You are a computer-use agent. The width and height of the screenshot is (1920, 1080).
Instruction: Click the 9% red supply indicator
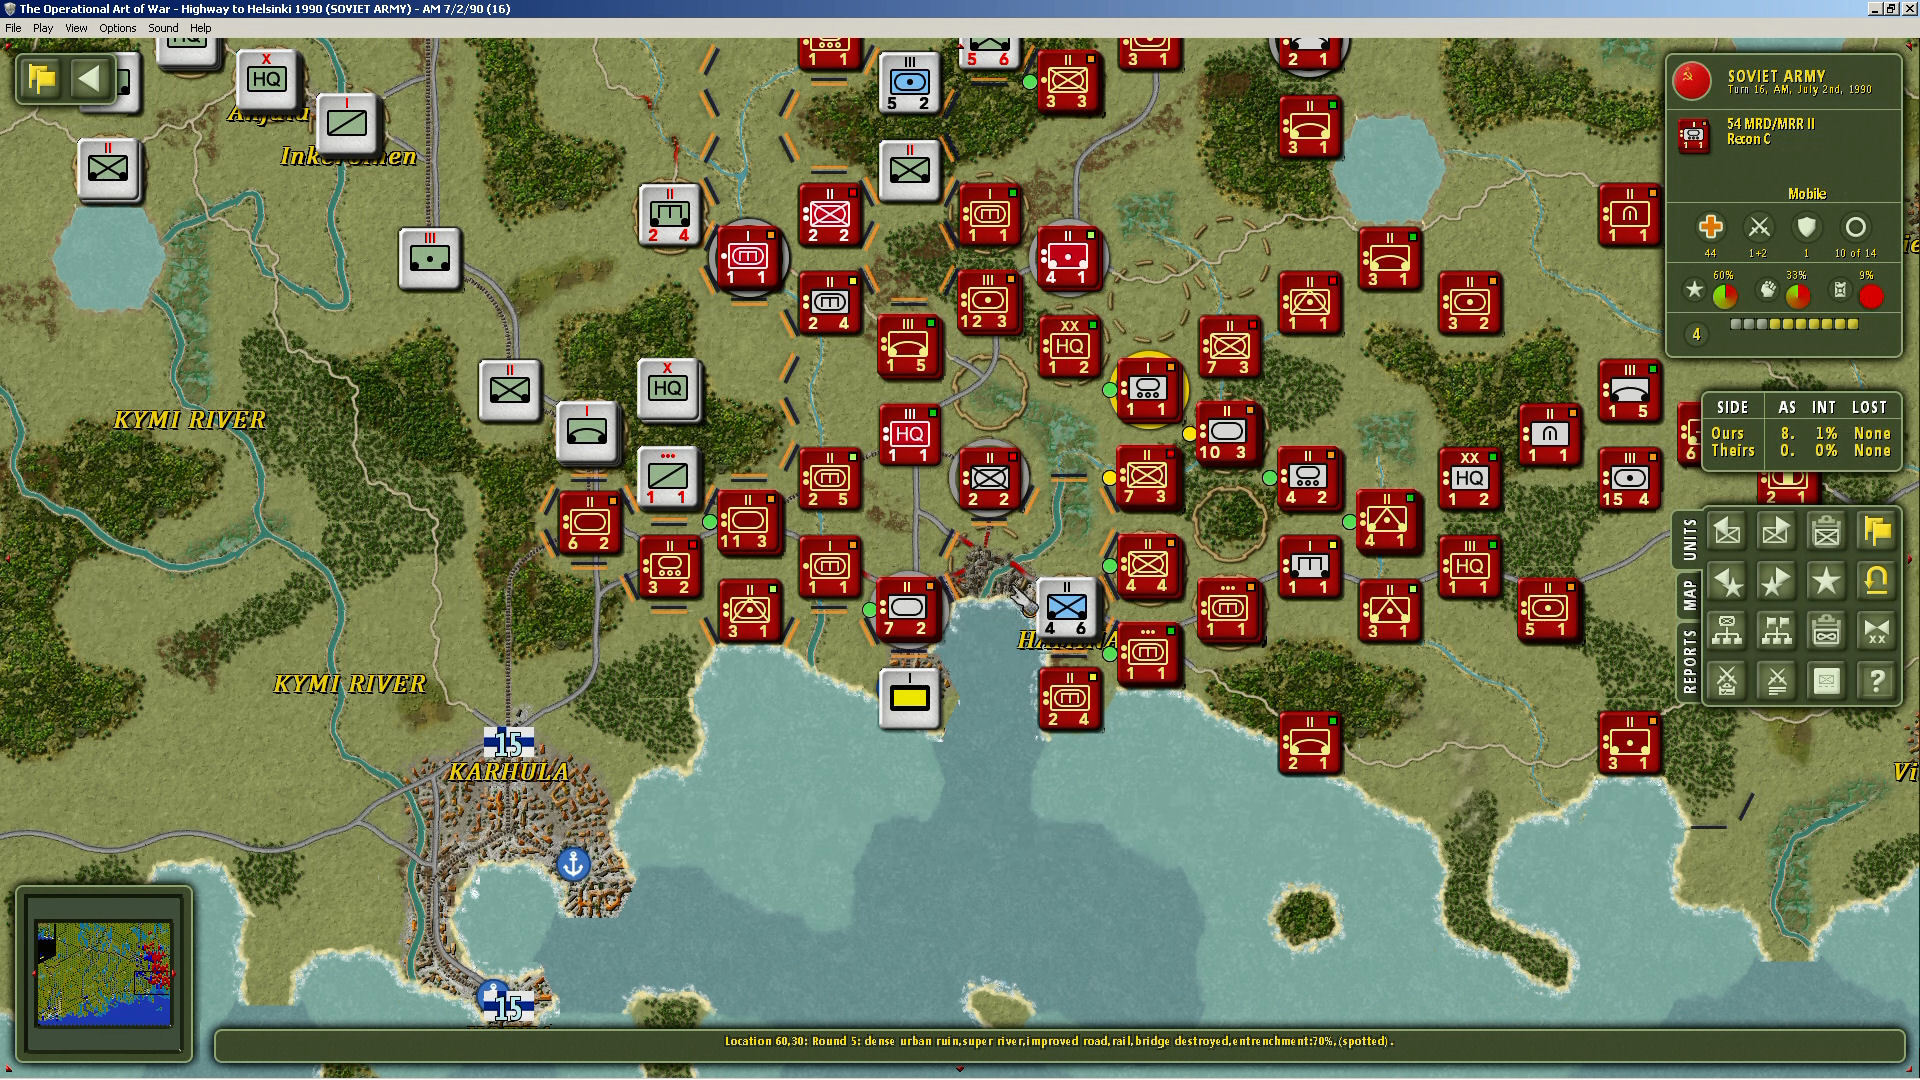(x=1871, y=296)
